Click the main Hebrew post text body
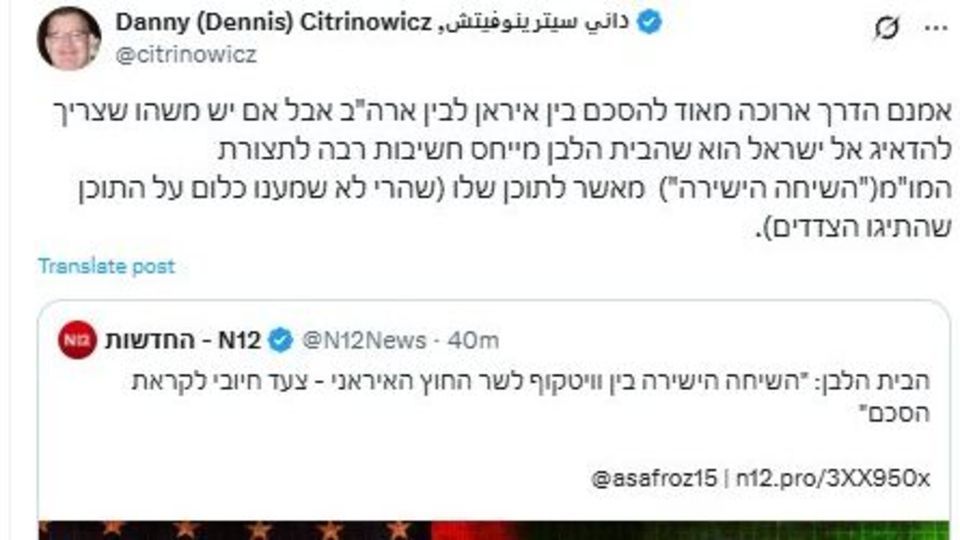The height and width of the screenshot is (540, 960). 500,165
